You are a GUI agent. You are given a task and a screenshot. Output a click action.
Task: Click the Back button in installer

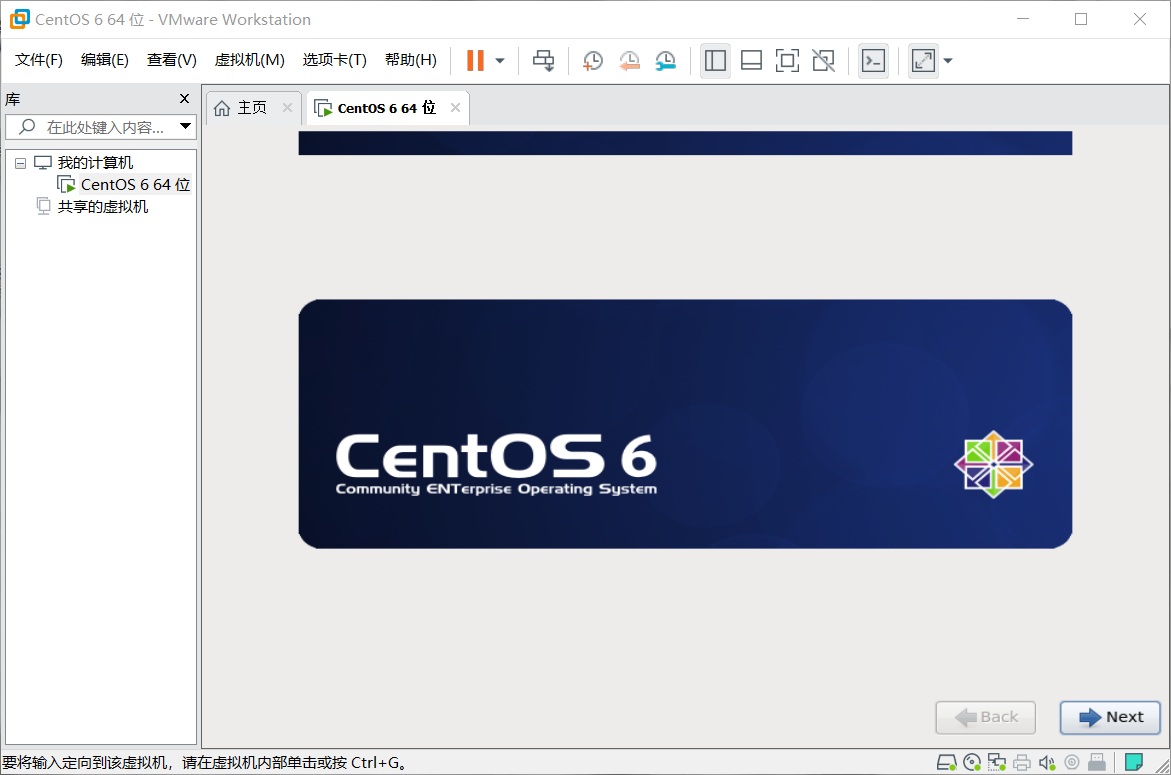point(986,718)
